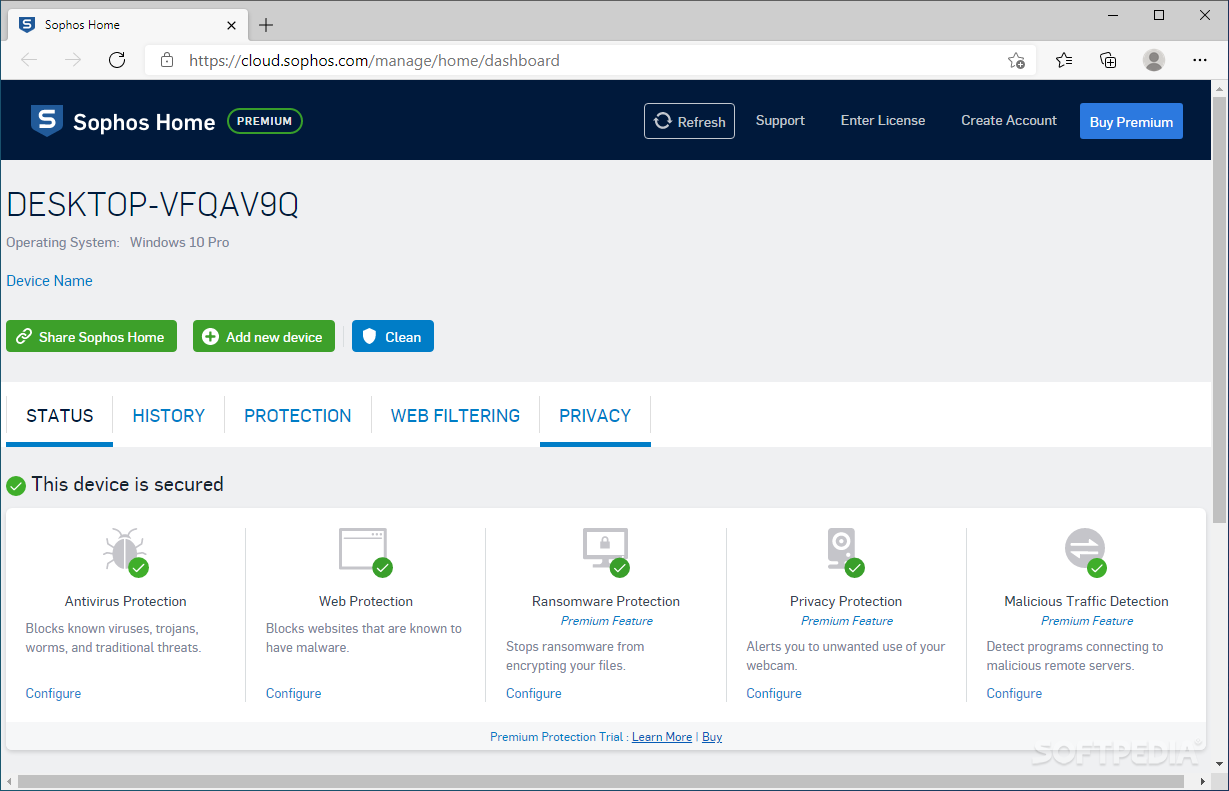This screenshot has height=791, width=1229.
Task: Click the browser back arrow
Action: point(29,60)
